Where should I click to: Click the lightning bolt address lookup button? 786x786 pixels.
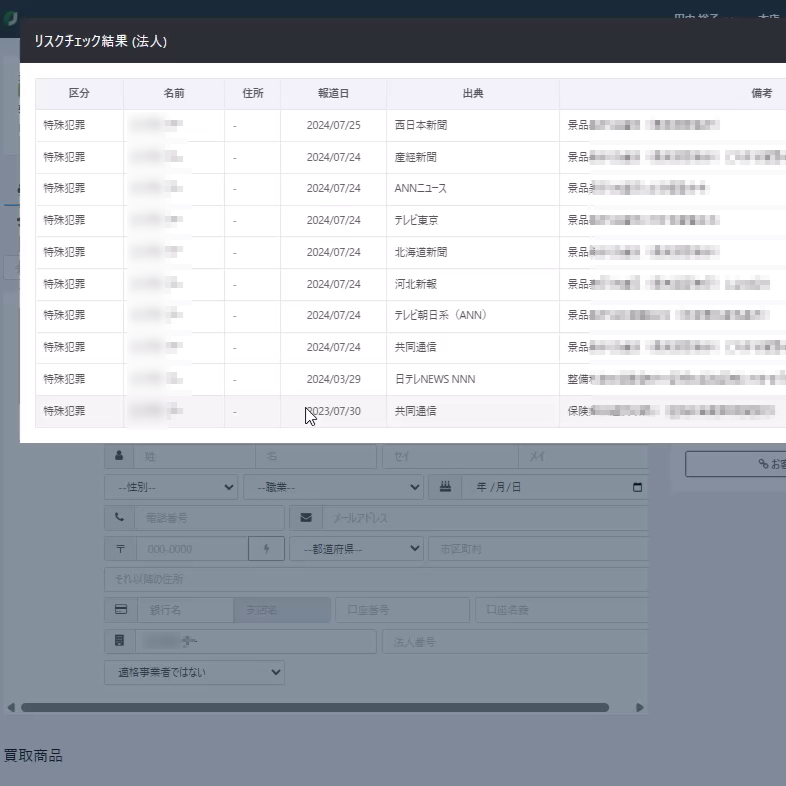coord(266,549)
